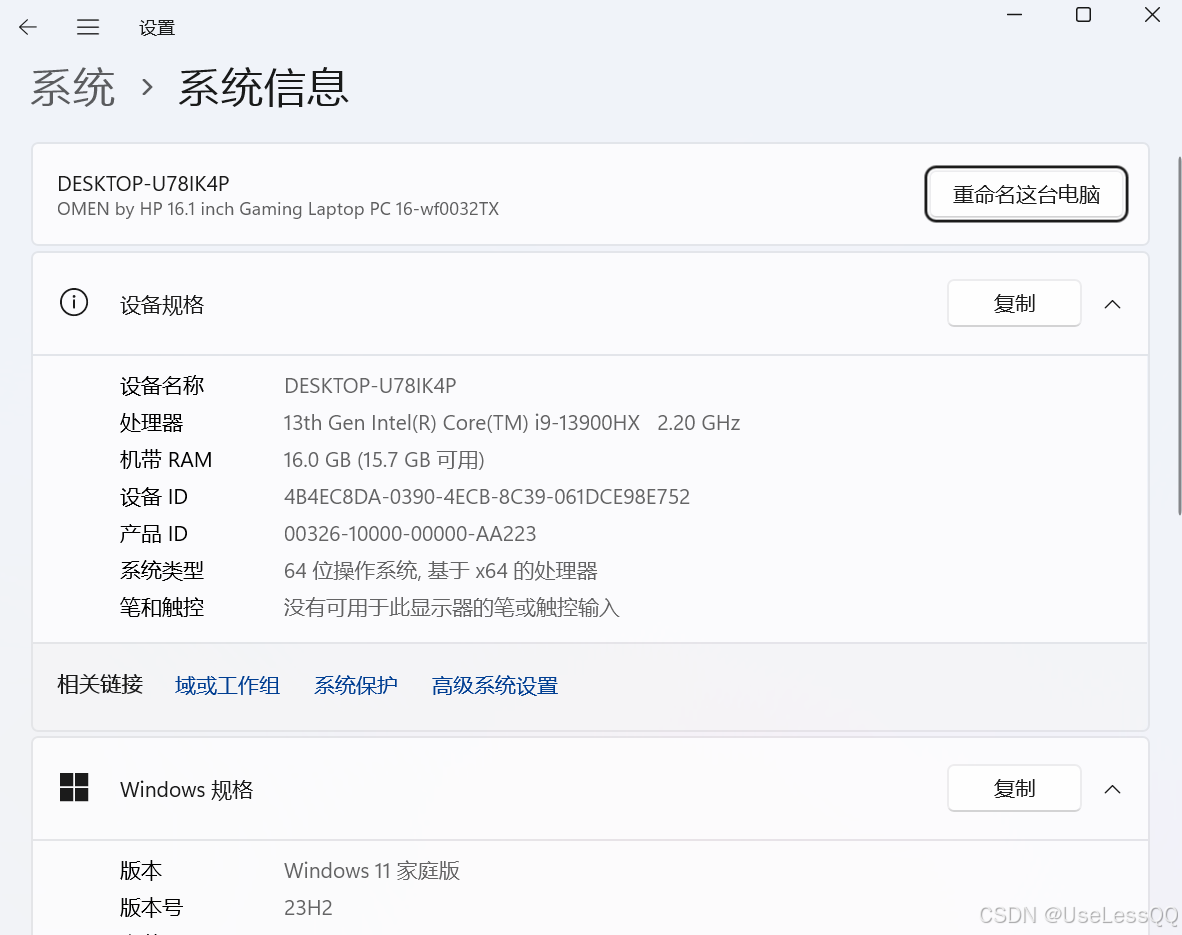This screenshot has height=935, width=1182.
Task: Click the Windows logo icon
Action: pos(74,787)
